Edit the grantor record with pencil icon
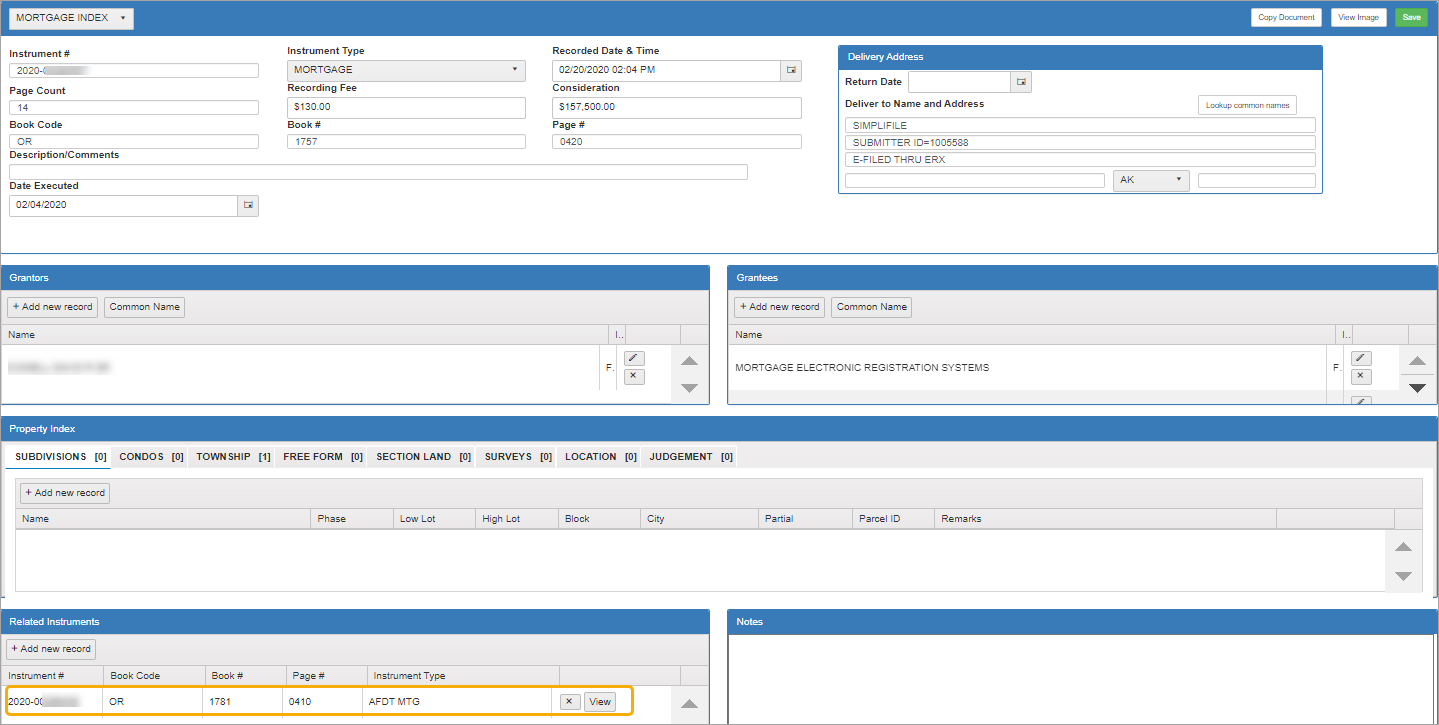This screenshot has height=725, width=1439. (x=634, y=358)
